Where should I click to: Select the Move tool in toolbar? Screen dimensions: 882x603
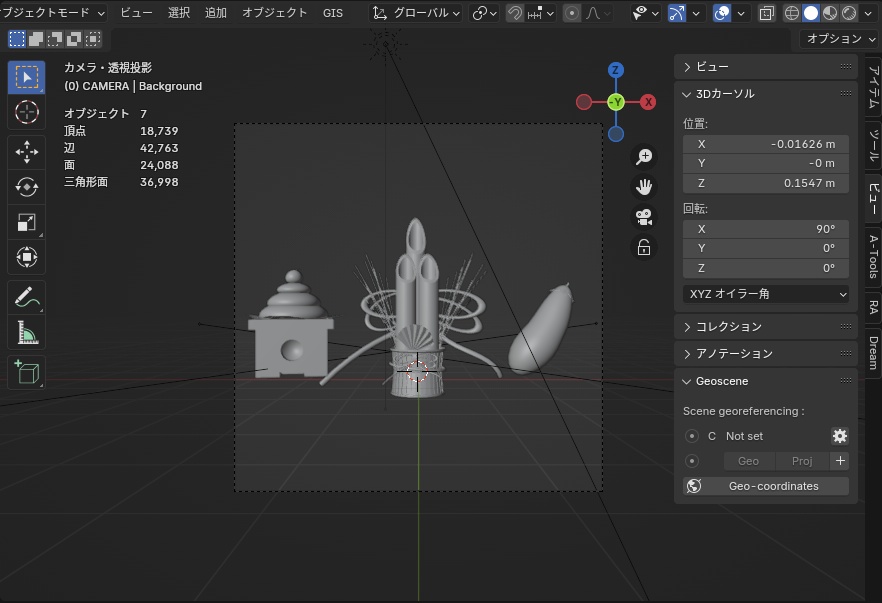[x=27, y=151]
